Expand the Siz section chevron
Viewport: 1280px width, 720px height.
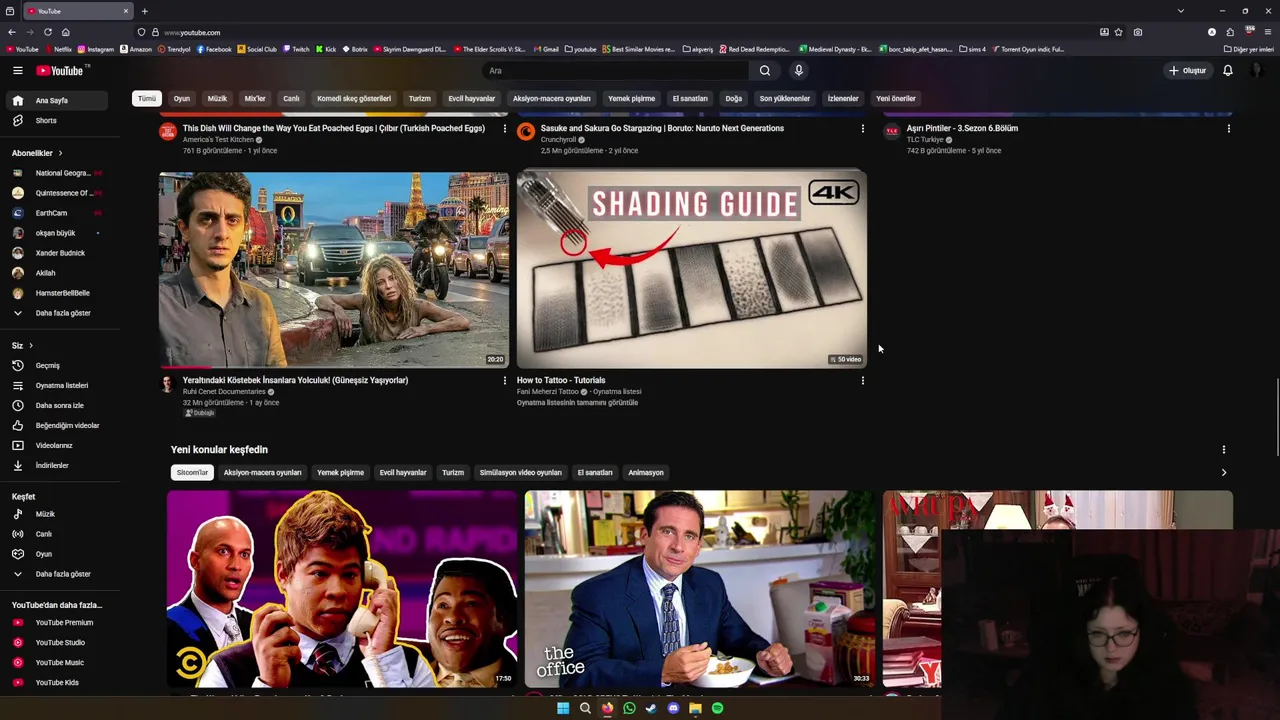[30, 345]
